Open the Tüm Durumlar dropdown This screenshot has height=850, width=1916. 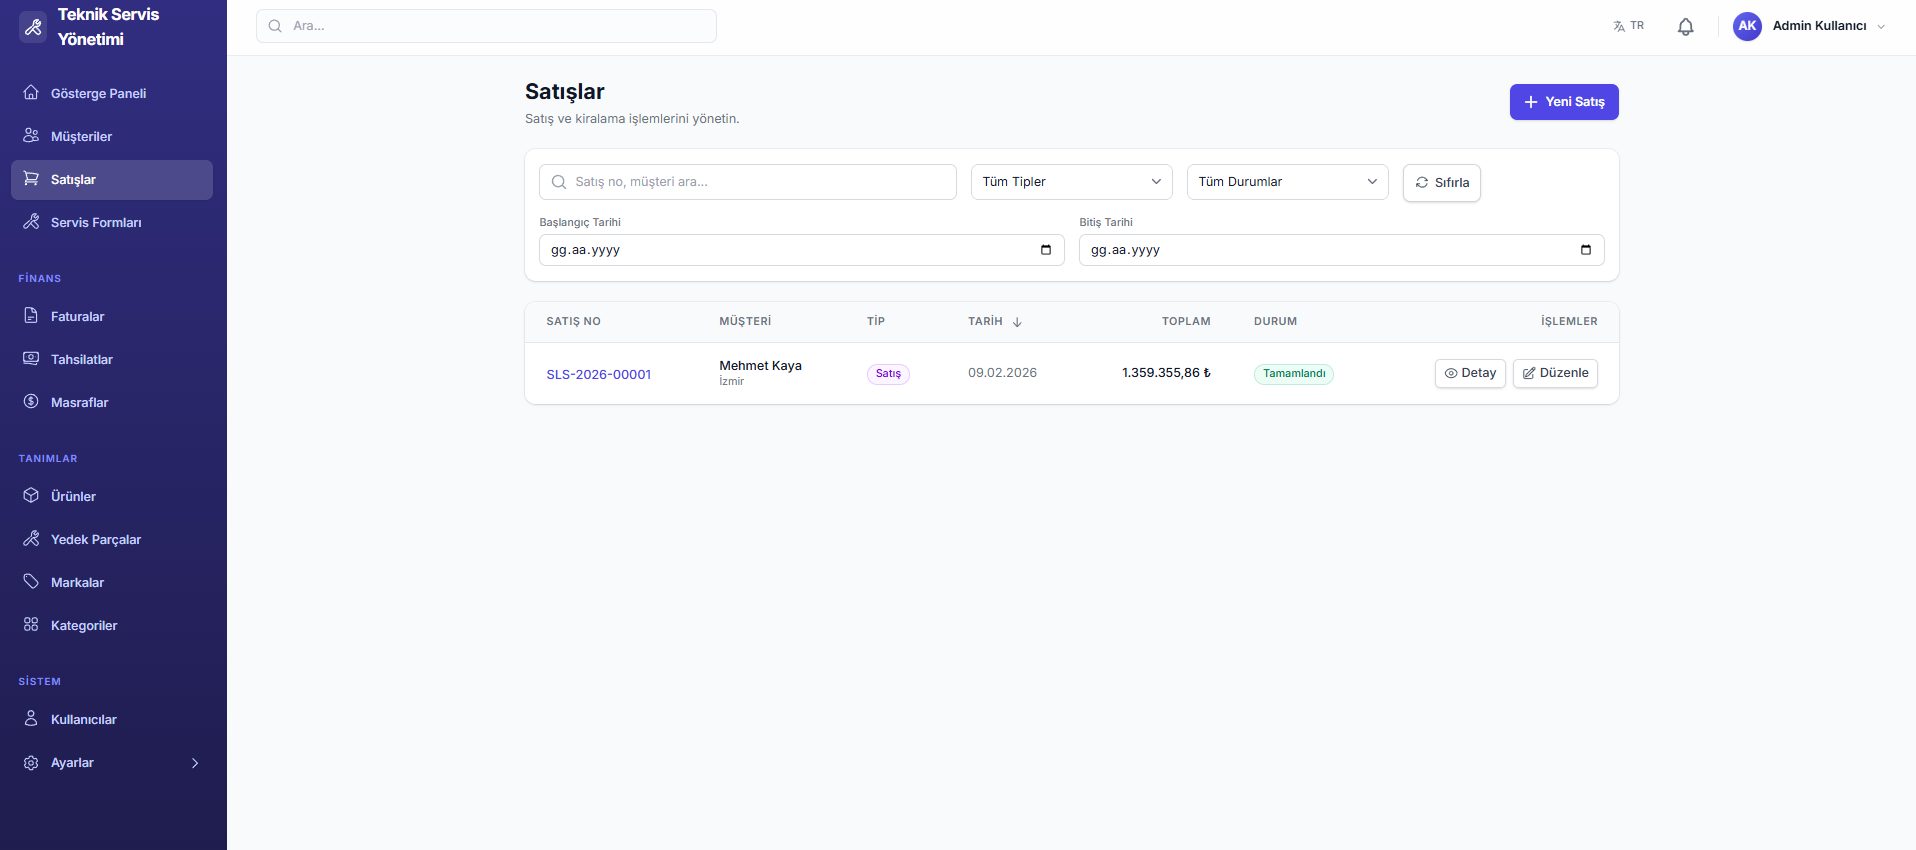point(1287,182)
